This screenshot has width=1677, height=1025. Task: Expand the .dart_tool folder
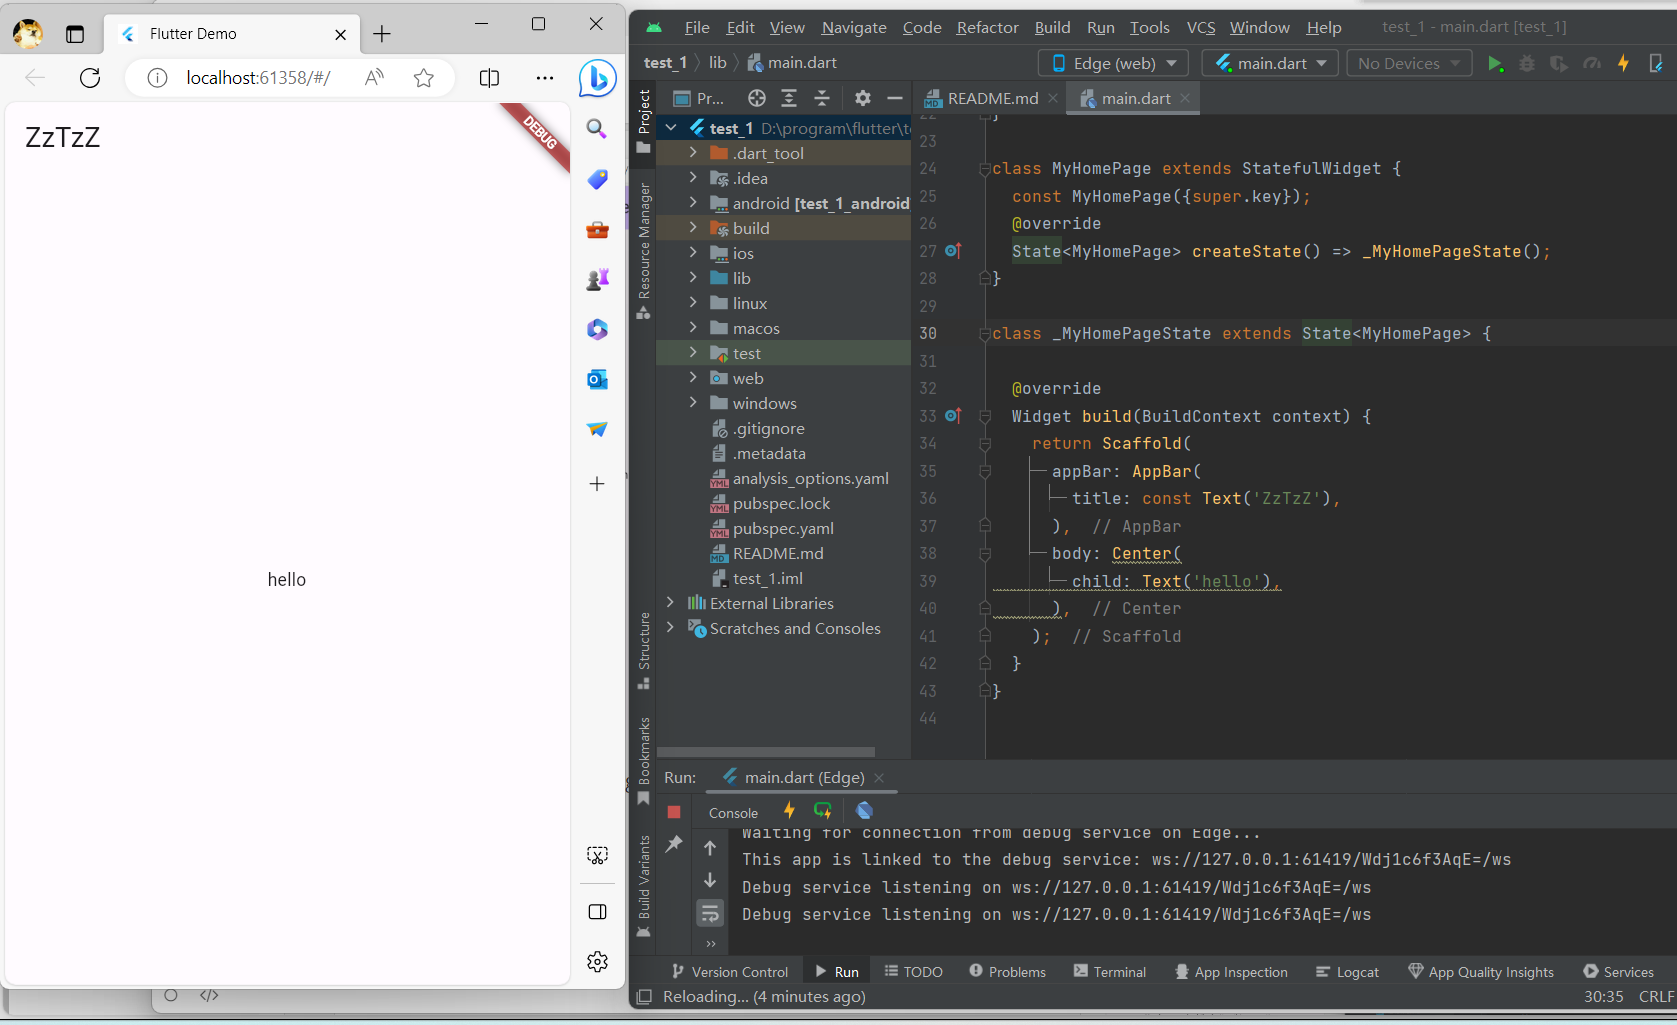(693, 153)
